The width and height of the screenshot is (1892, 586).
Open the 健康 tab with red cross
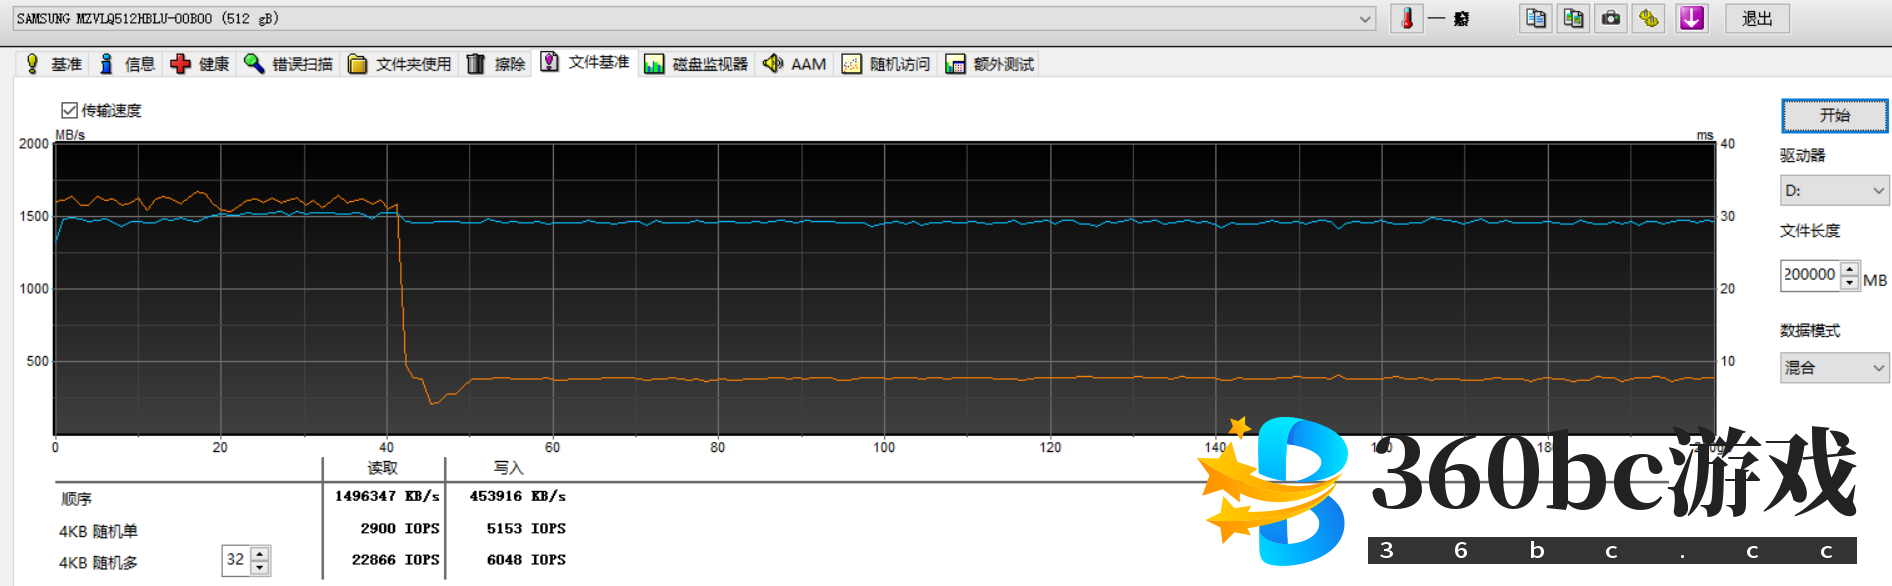tap(200, 64)
